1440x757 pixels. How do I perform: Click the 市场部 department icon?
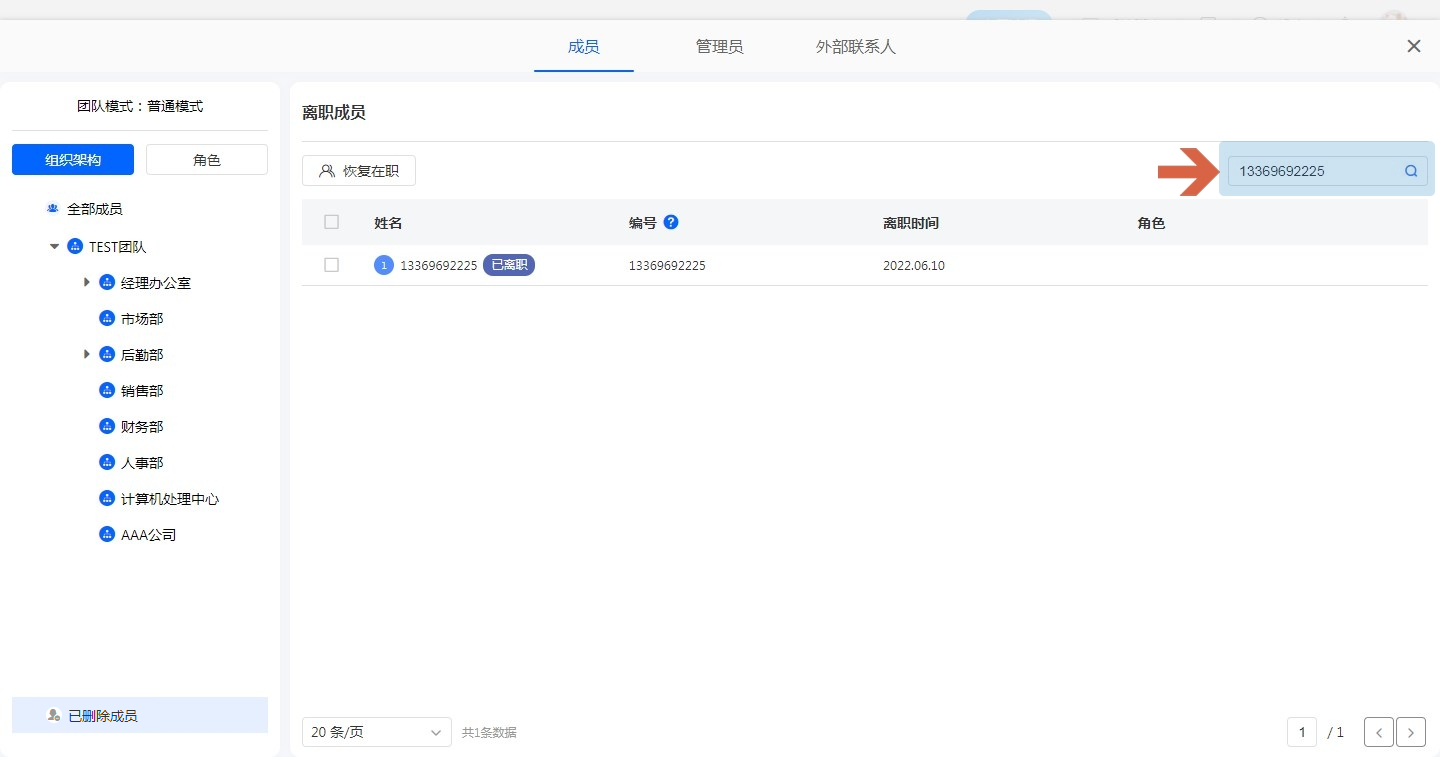tap(107, 318)
